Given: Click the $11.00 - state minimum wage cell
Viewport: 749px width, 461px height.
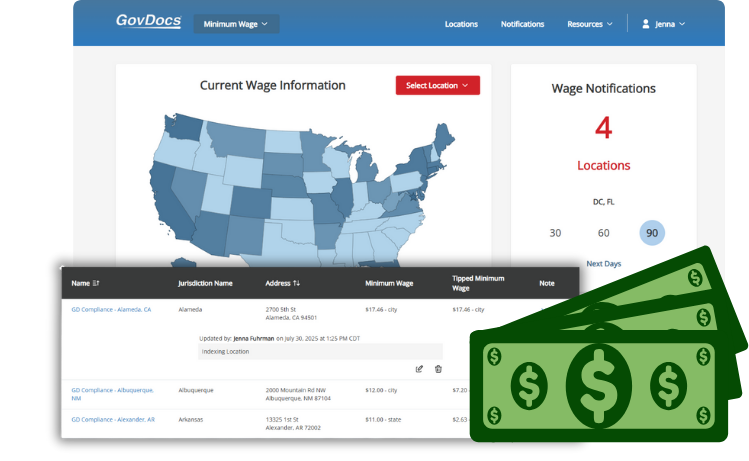Looking at the screenshot, I should coord(383,419).
